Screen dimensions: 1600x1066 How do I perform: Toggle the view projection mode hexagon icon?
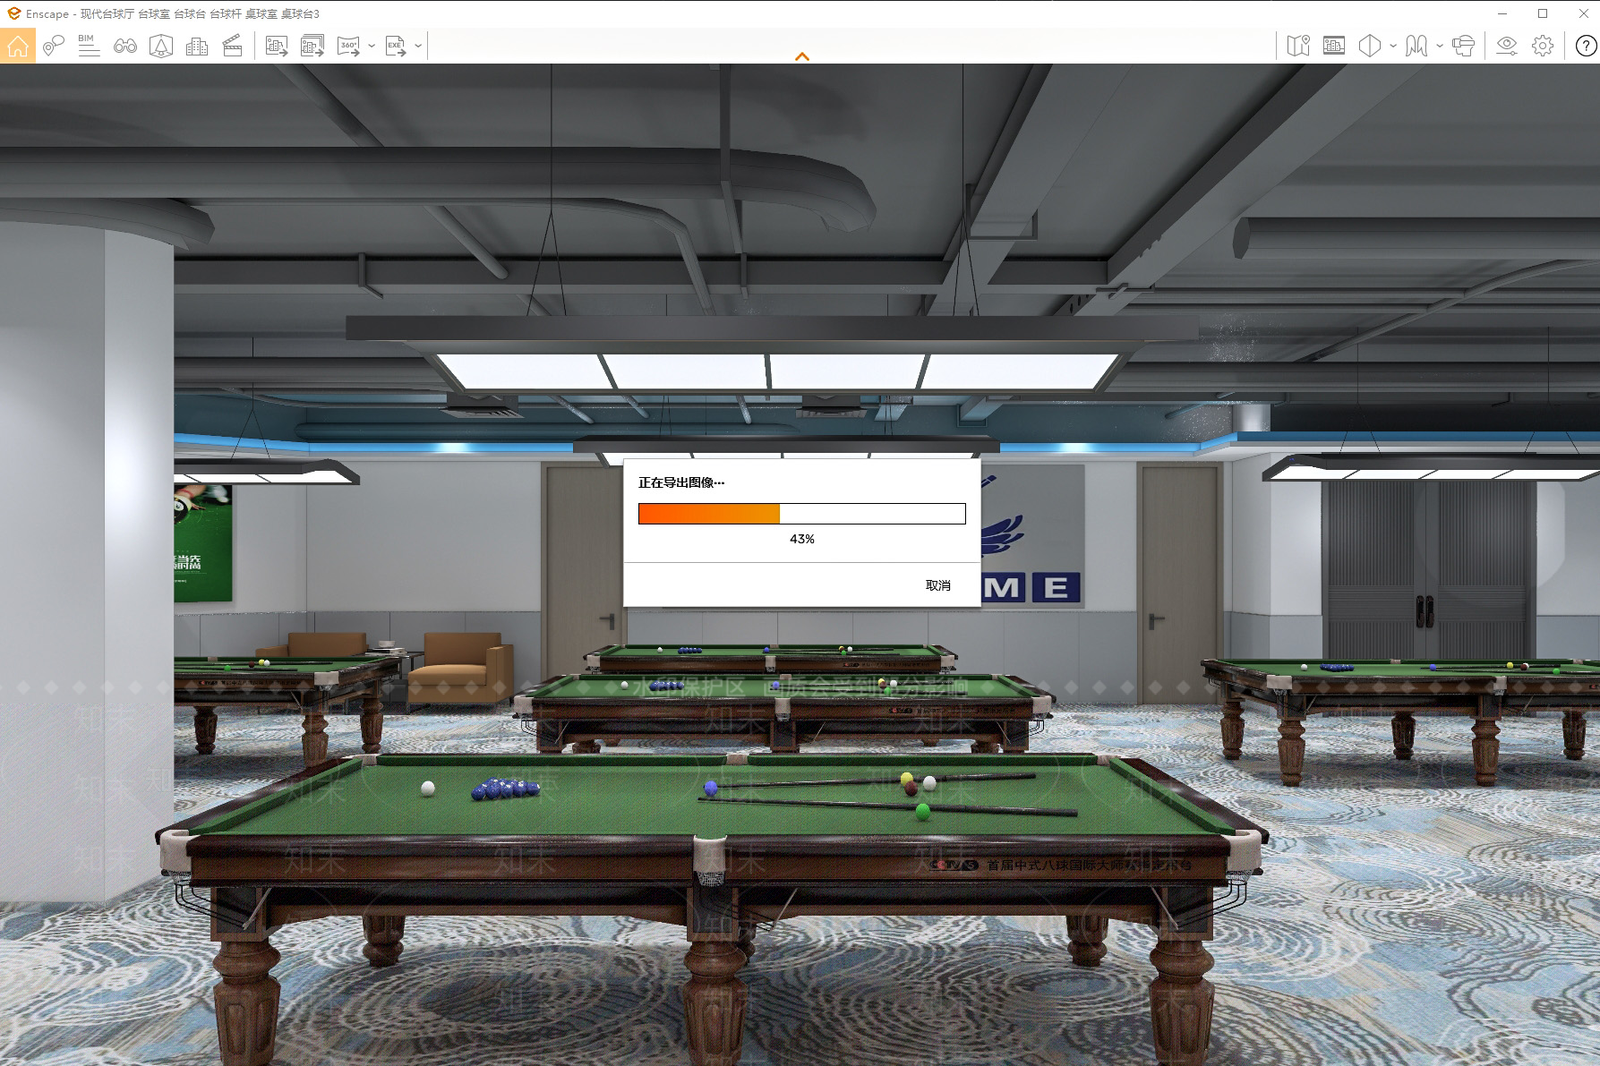[x=1370, y=46]
